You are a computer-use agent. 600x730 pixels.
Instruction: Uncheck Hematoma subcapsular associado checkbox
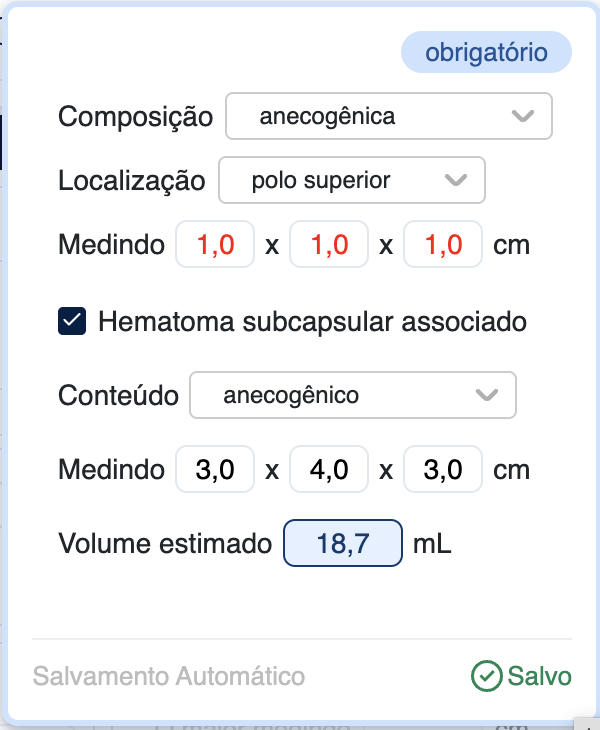(72, 322)
